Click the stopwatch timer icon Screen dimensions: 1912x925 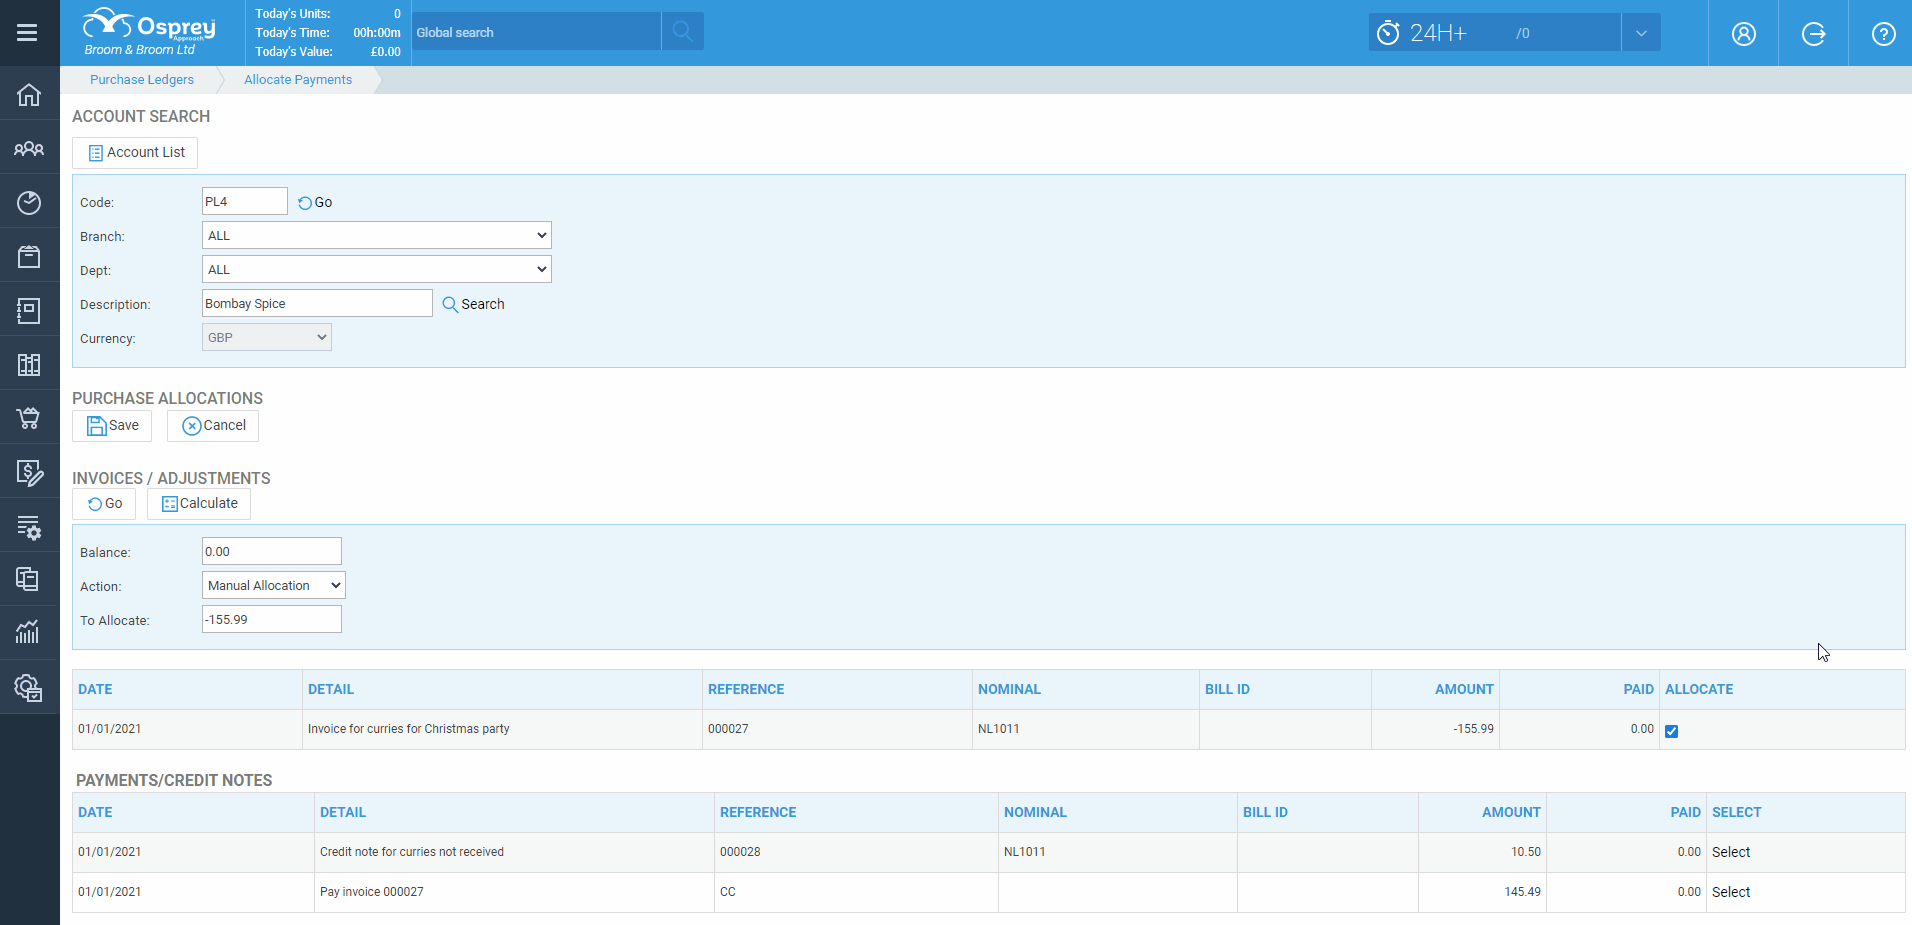(x=1388, y=33)
